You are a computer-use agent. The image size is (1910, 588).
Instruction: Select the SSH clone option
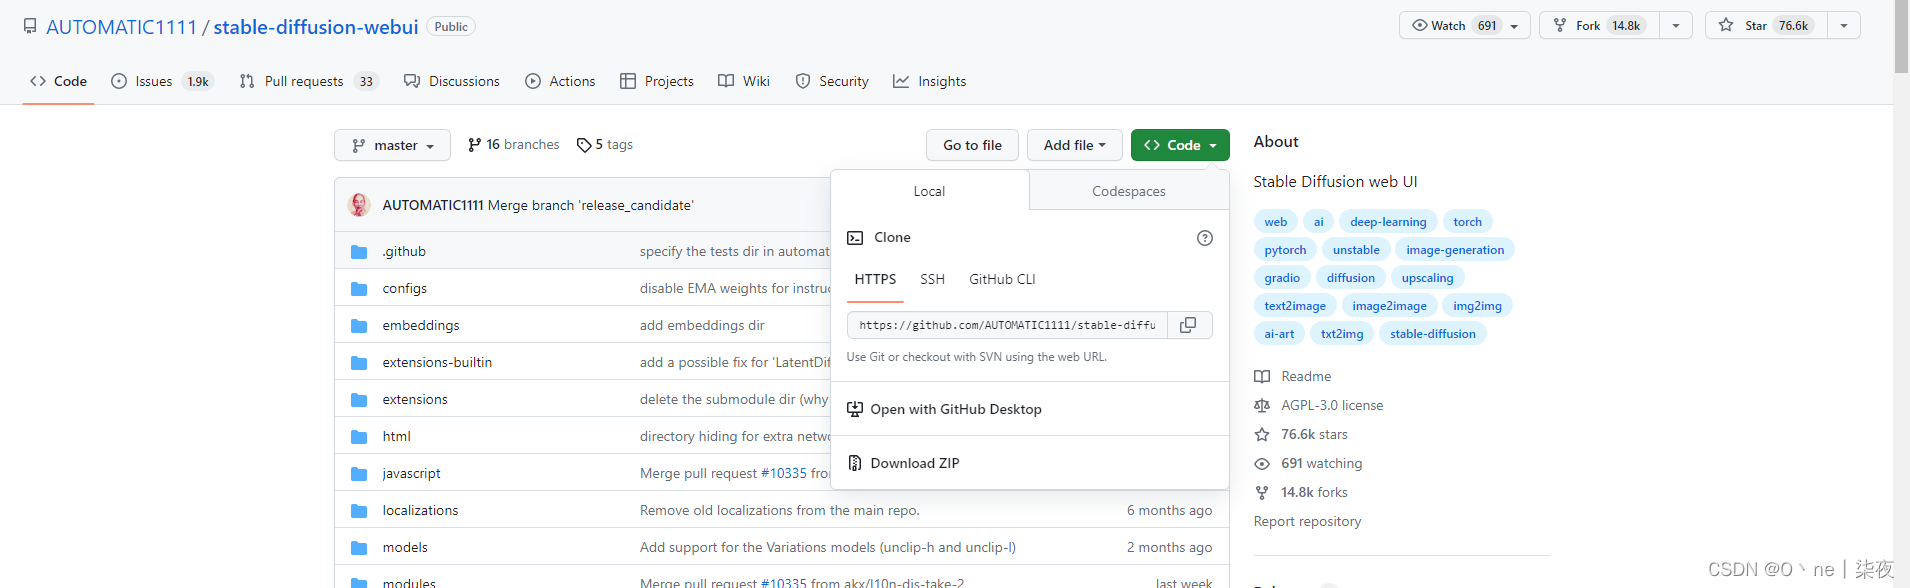[x=932, y=280]
